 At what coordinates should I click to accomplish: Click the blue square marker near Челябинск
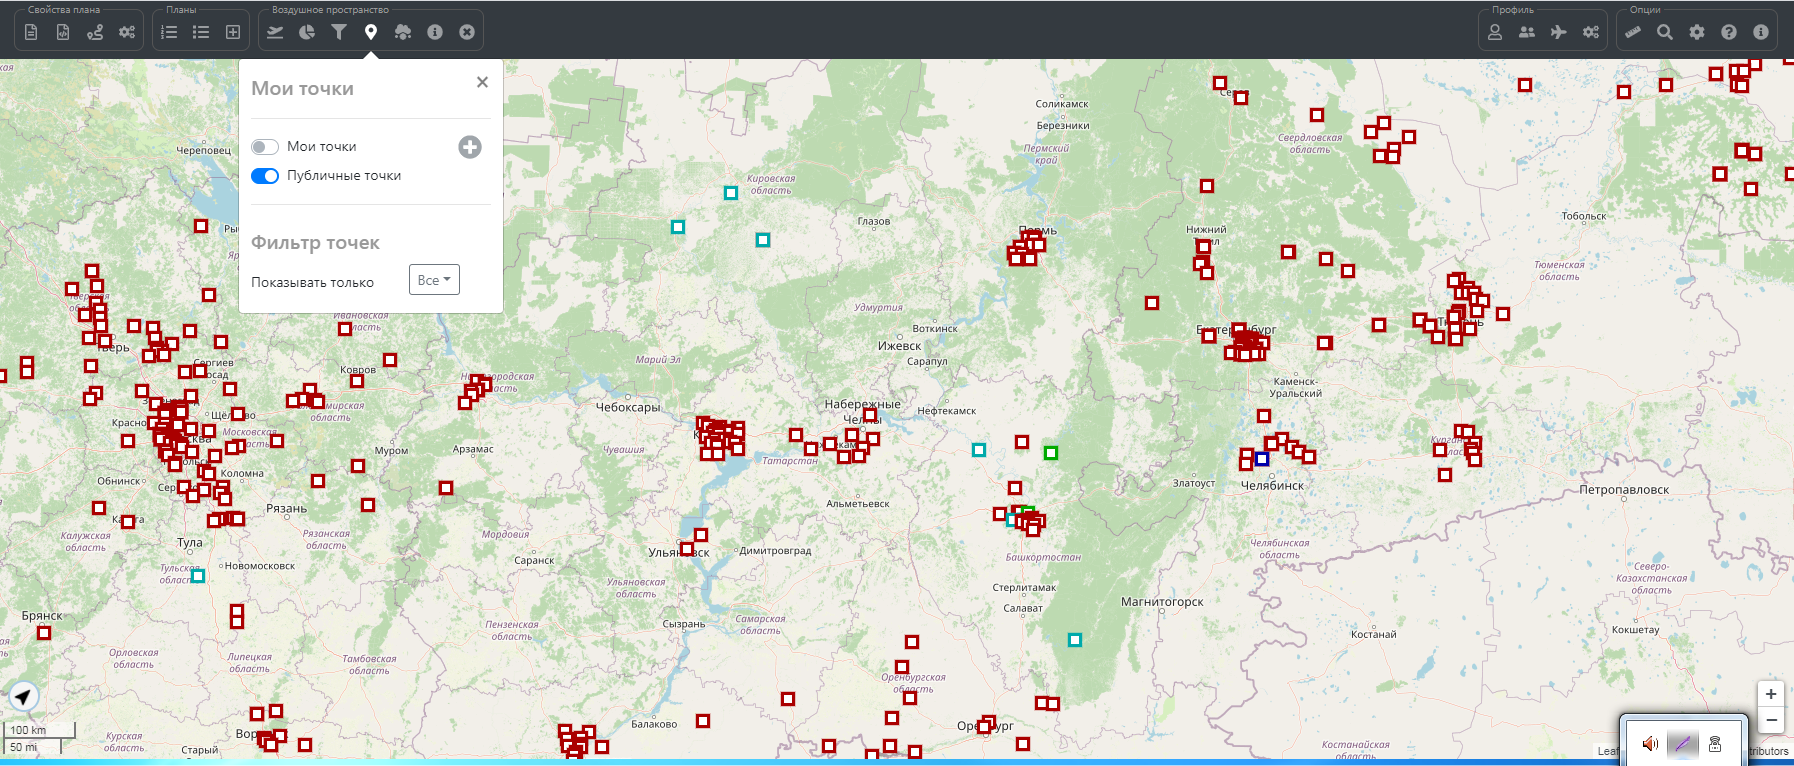pos(1262,459)
